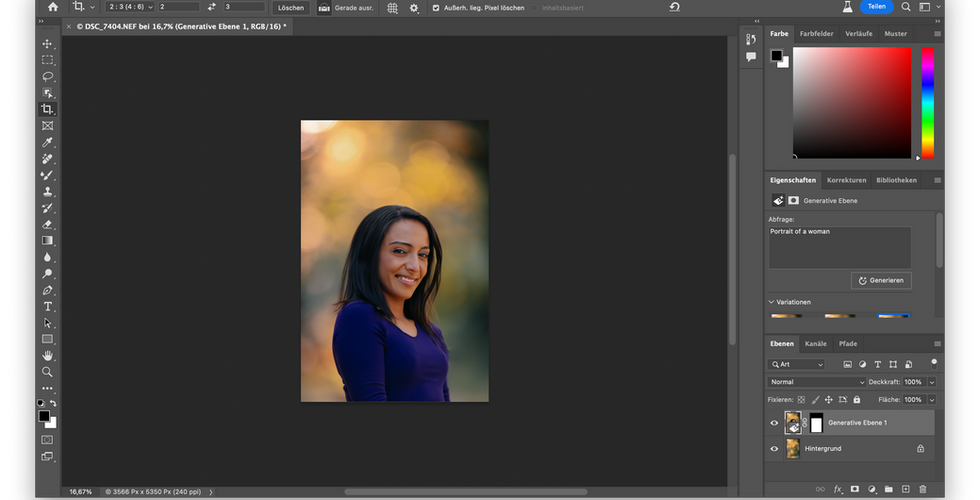This screenshot has height=500, width=980.
Task: Switch to the Bibliotheken tab
Action: tap(896, 180)
